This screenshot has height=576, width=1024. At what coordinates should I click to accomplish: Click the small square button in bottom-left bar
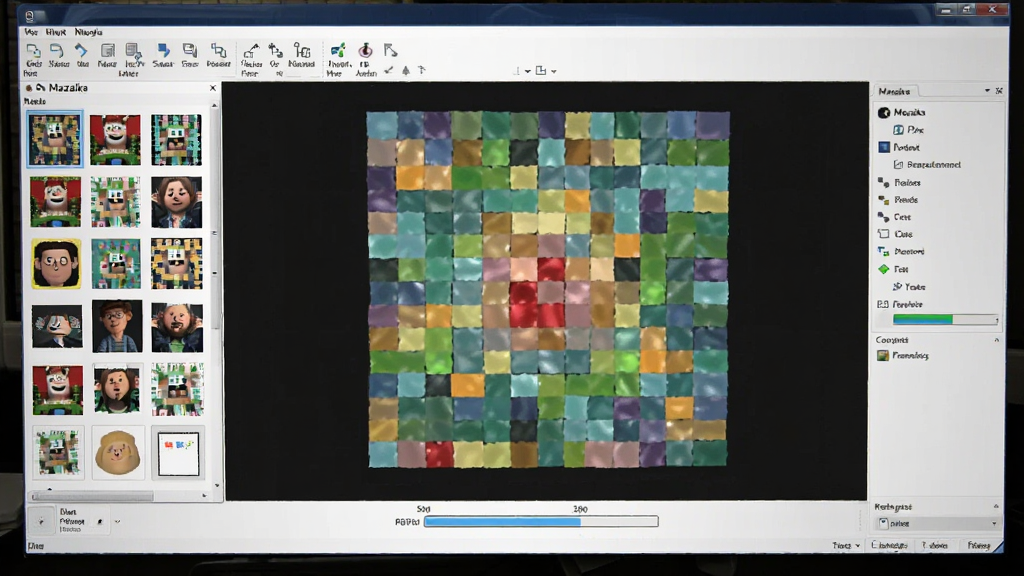tap(41, 521)
